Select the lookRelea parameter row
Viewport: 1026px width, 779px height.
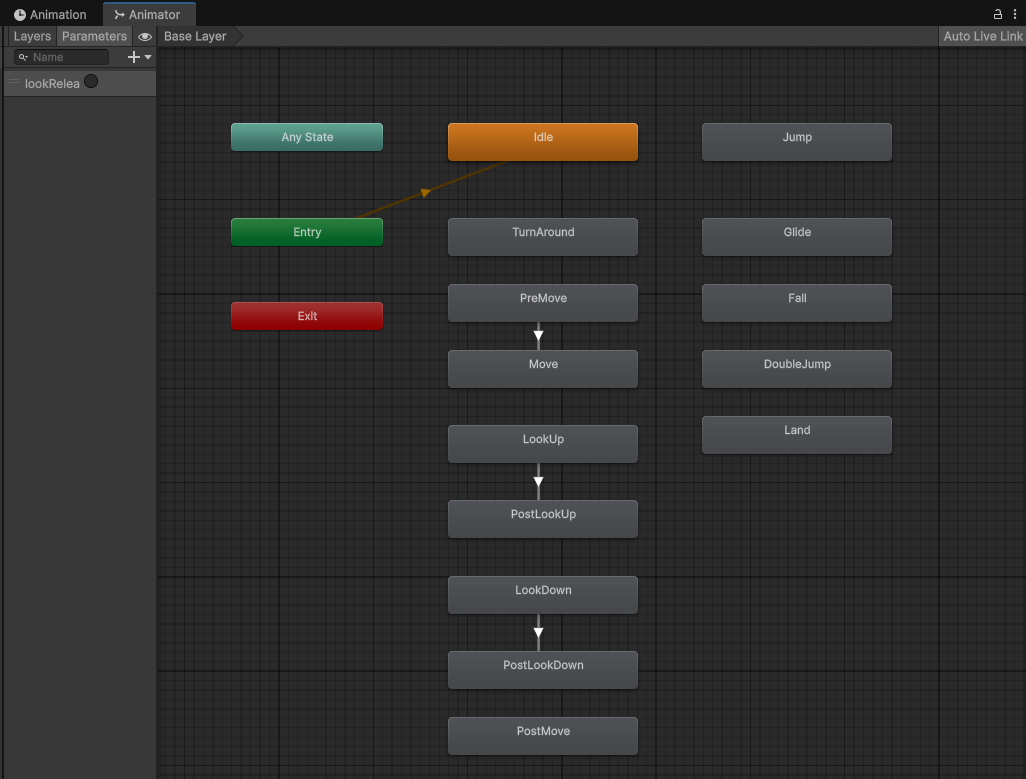point(80,83)
